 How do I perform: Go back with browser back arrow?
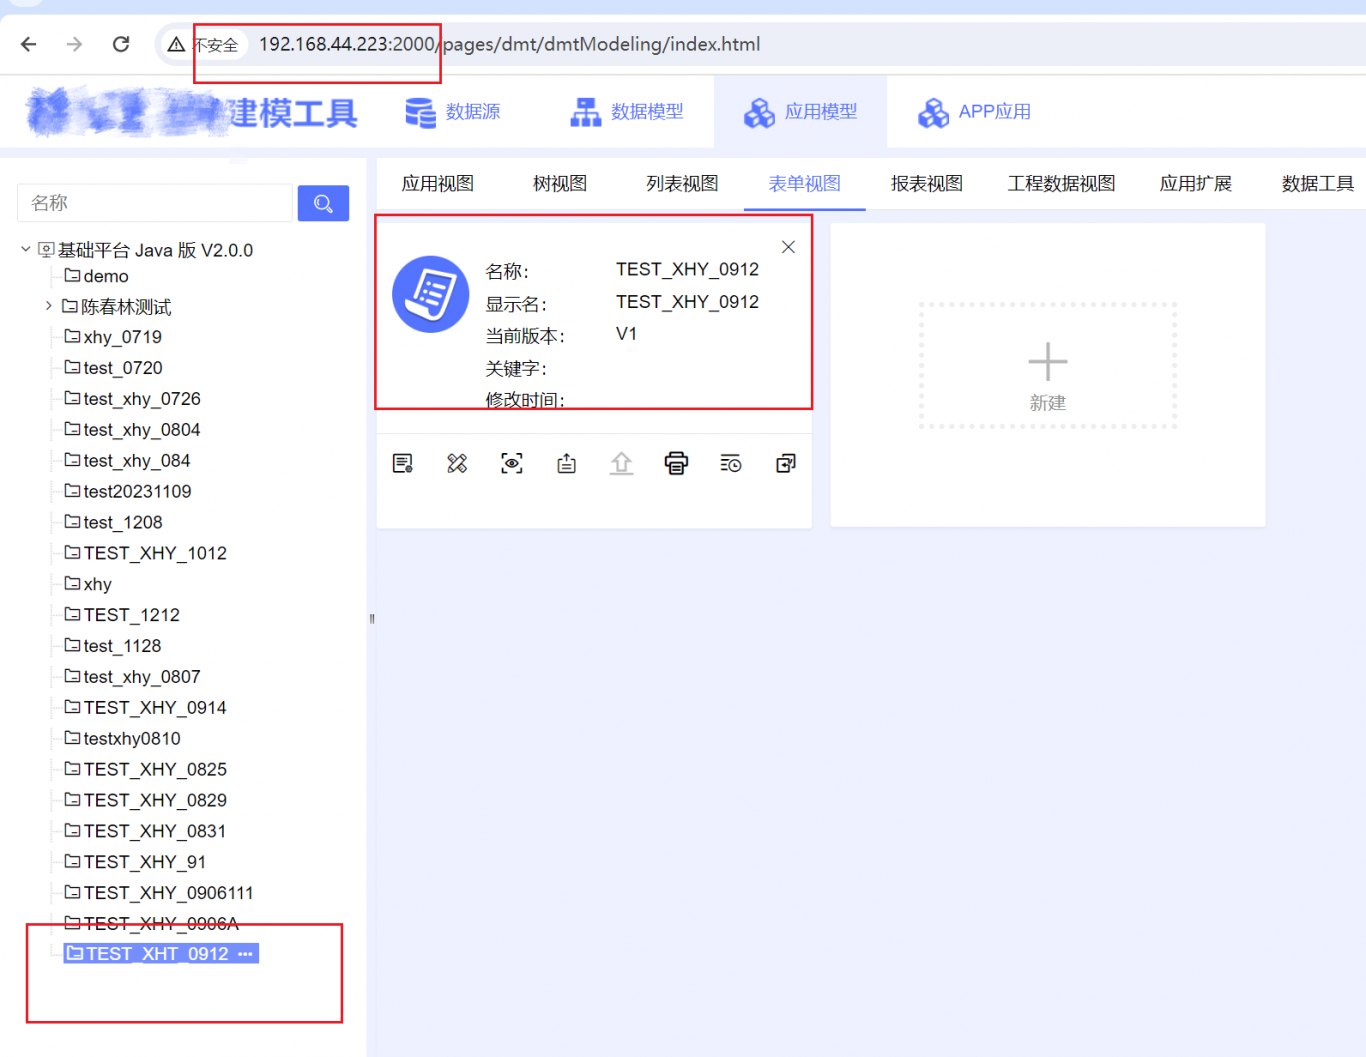(28, 44)
